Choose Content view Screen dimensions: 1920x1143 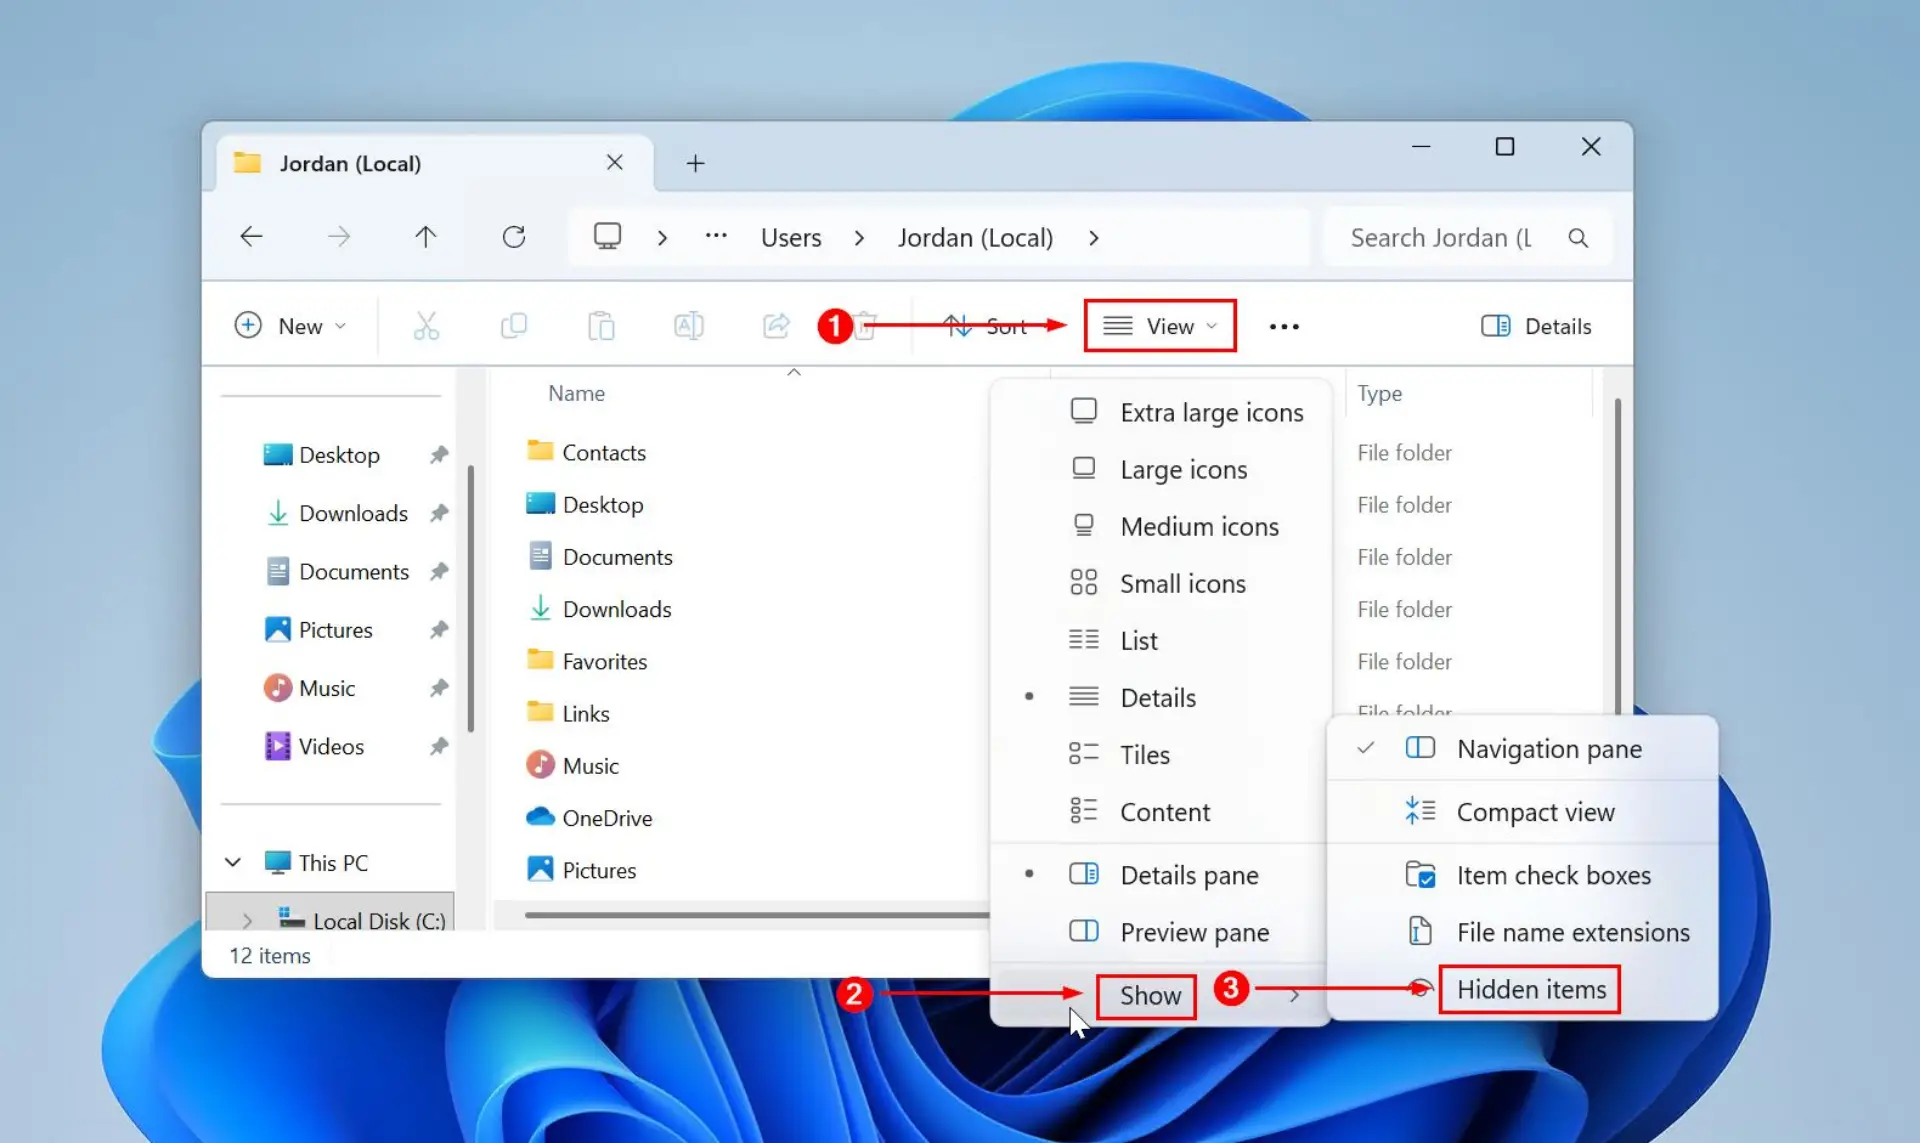[1161, 812]
